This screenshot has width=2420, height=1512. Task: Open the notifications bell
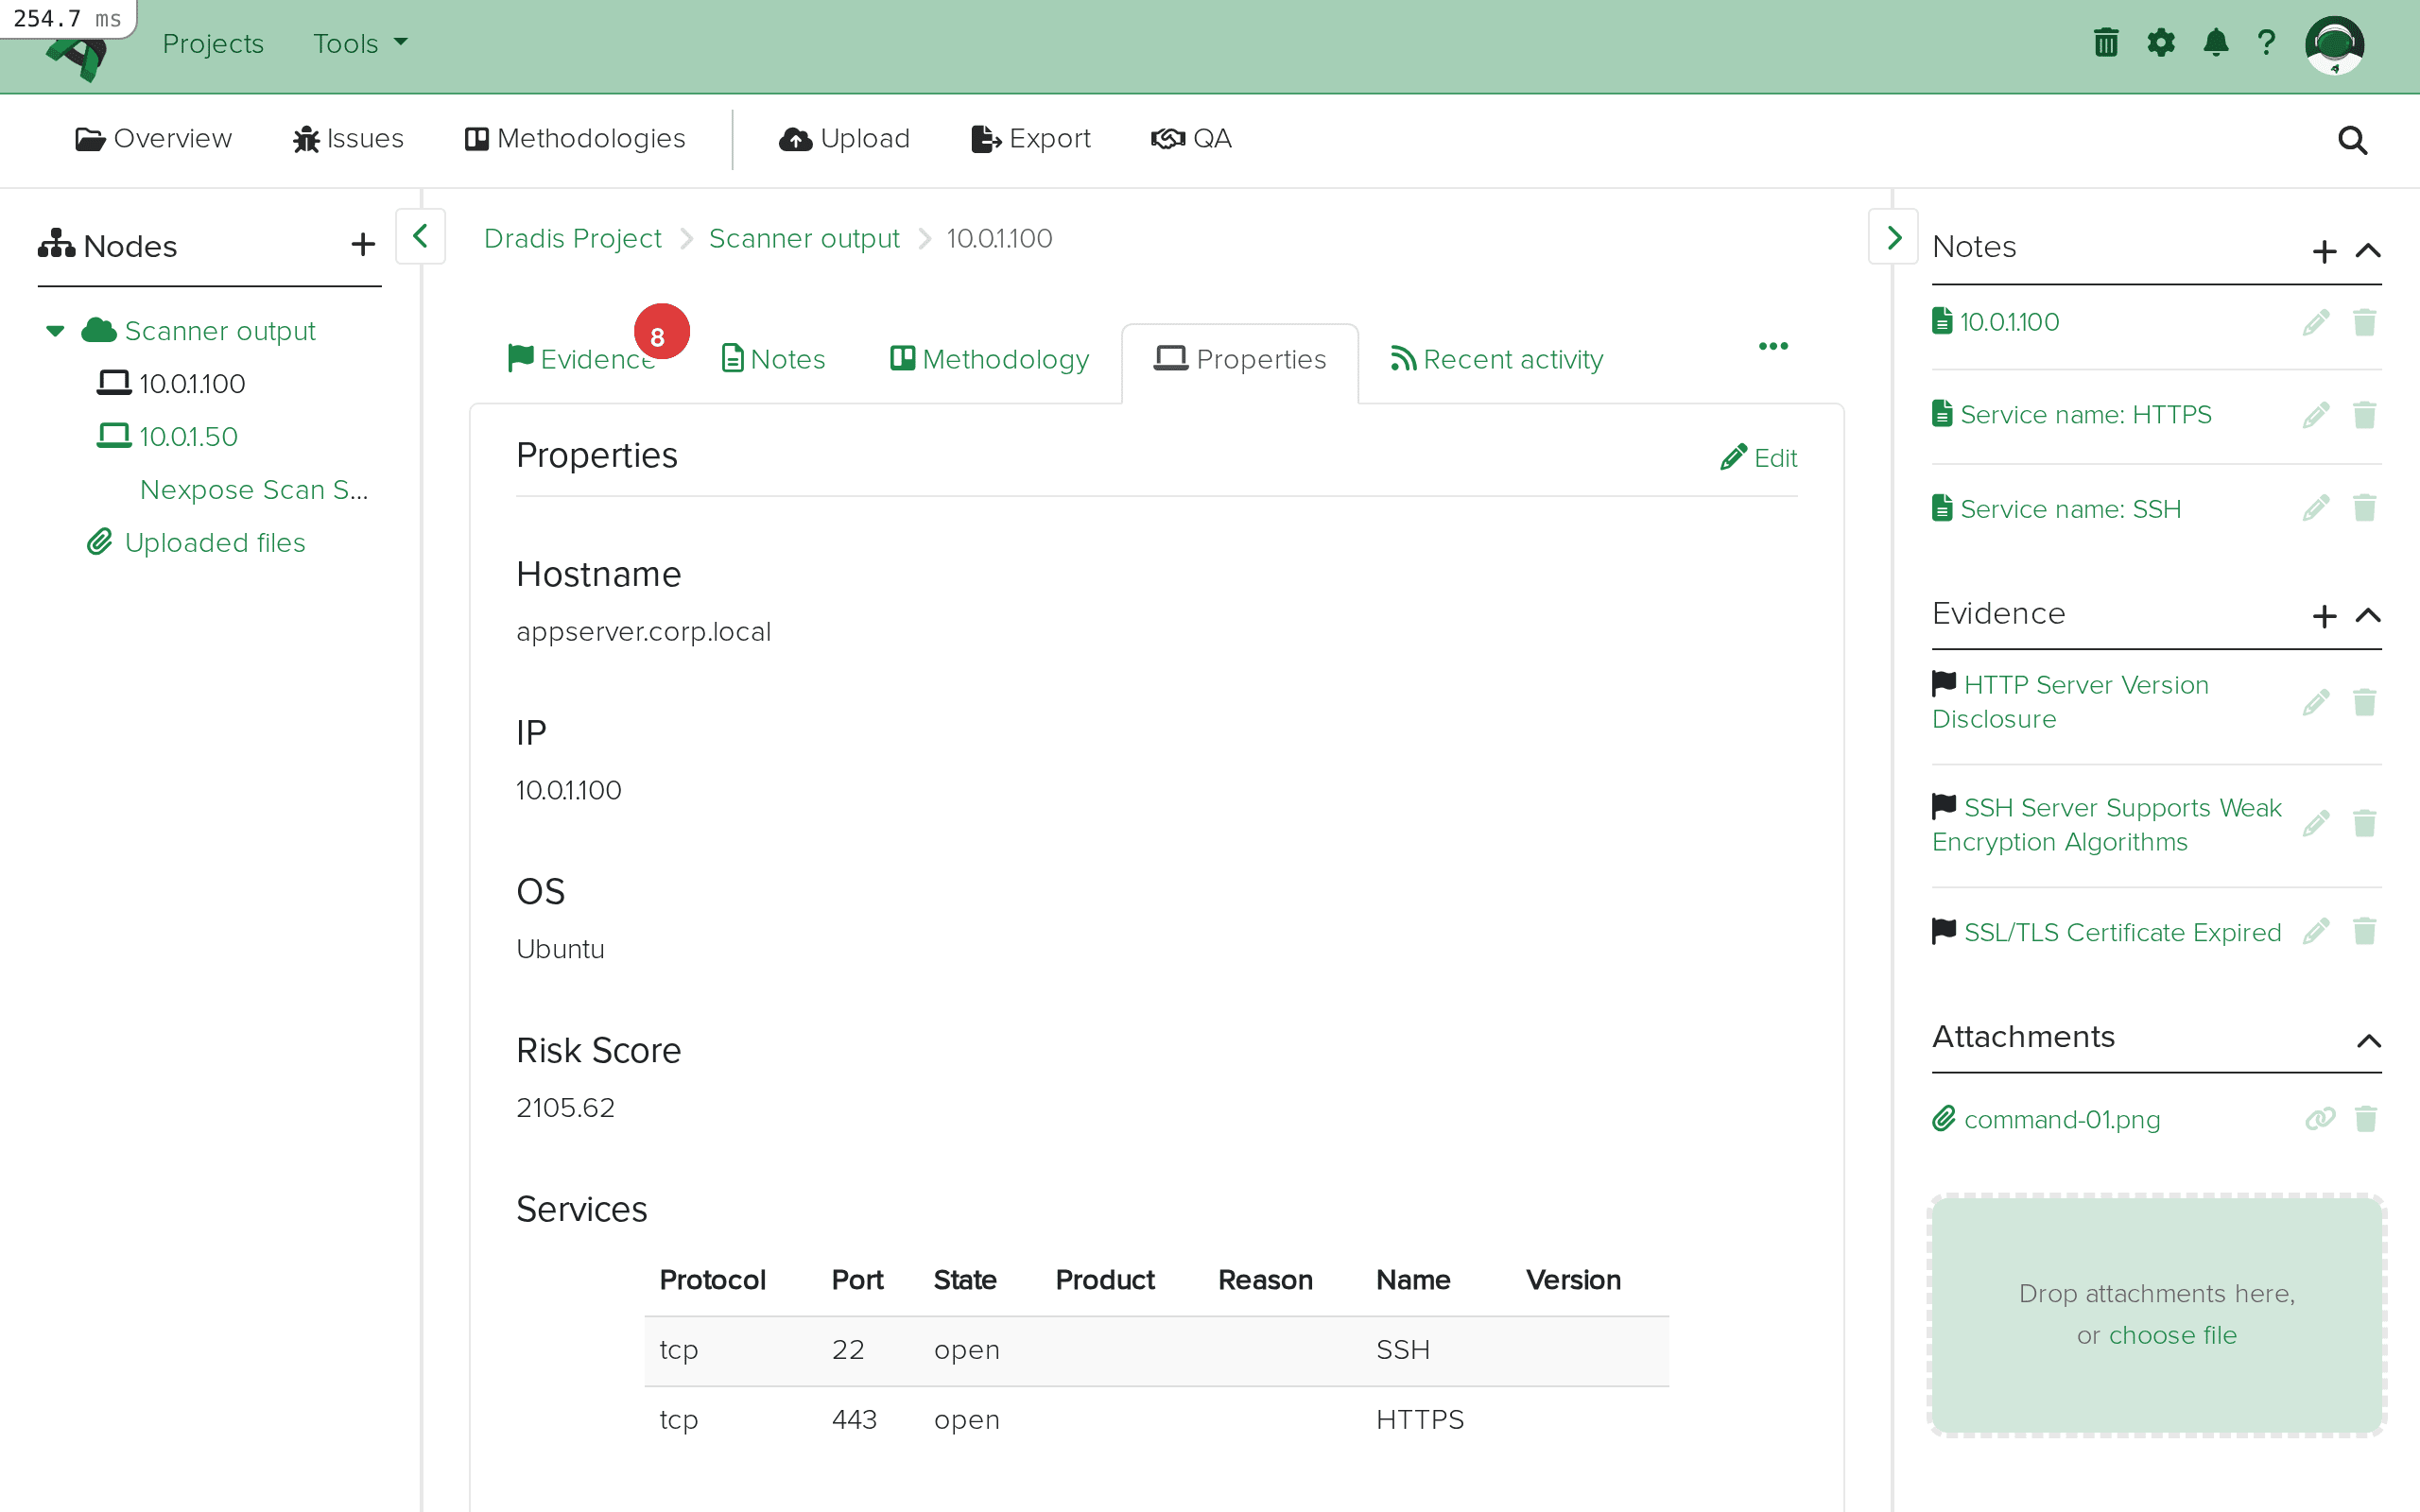(x=2215, y=42)
